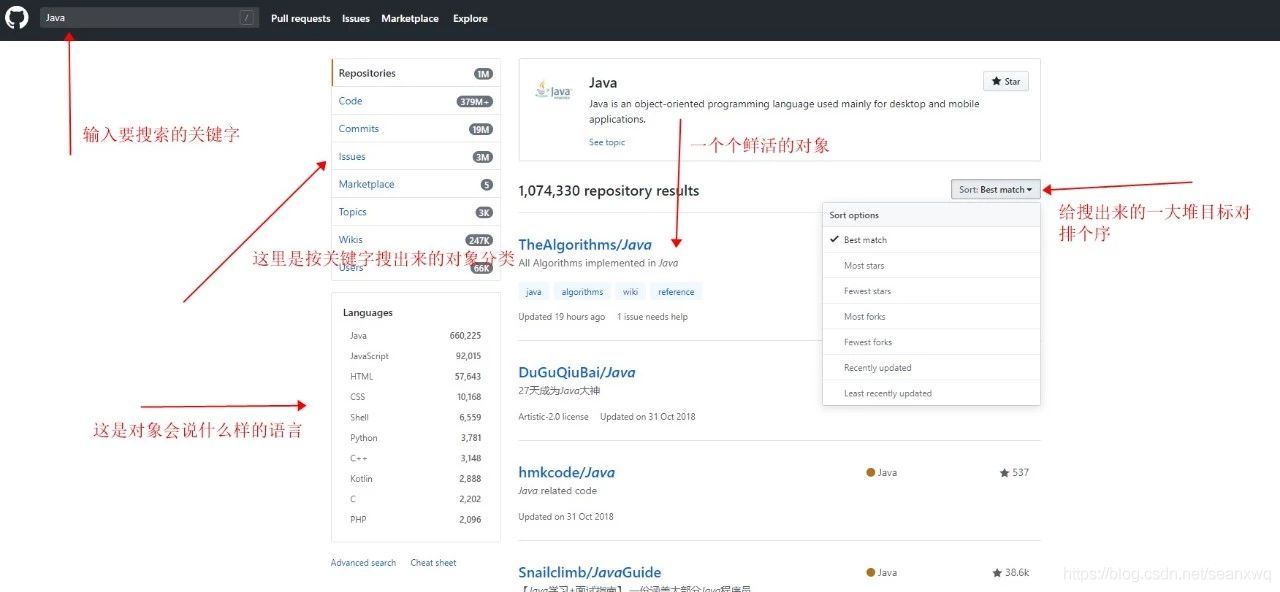1280x592 pixels.
Task: Sort results by Most forks
Action: (x=931, y=317)
